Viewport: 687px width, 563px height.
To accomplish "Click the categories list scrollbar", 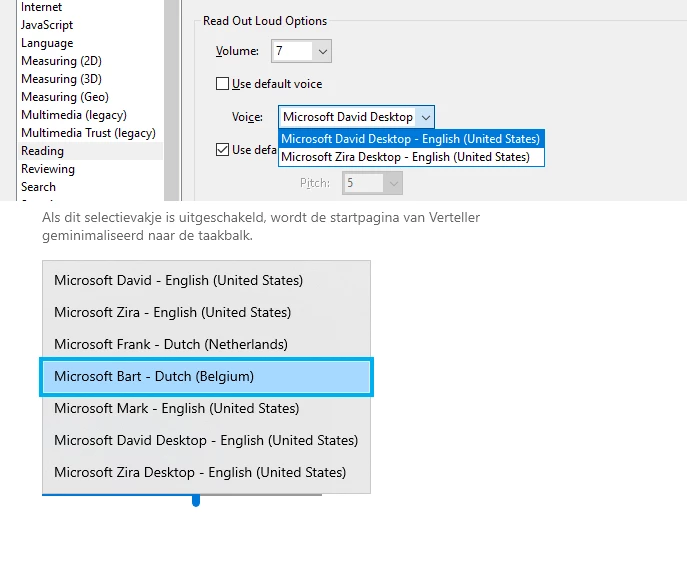I will tap(172, 100).
